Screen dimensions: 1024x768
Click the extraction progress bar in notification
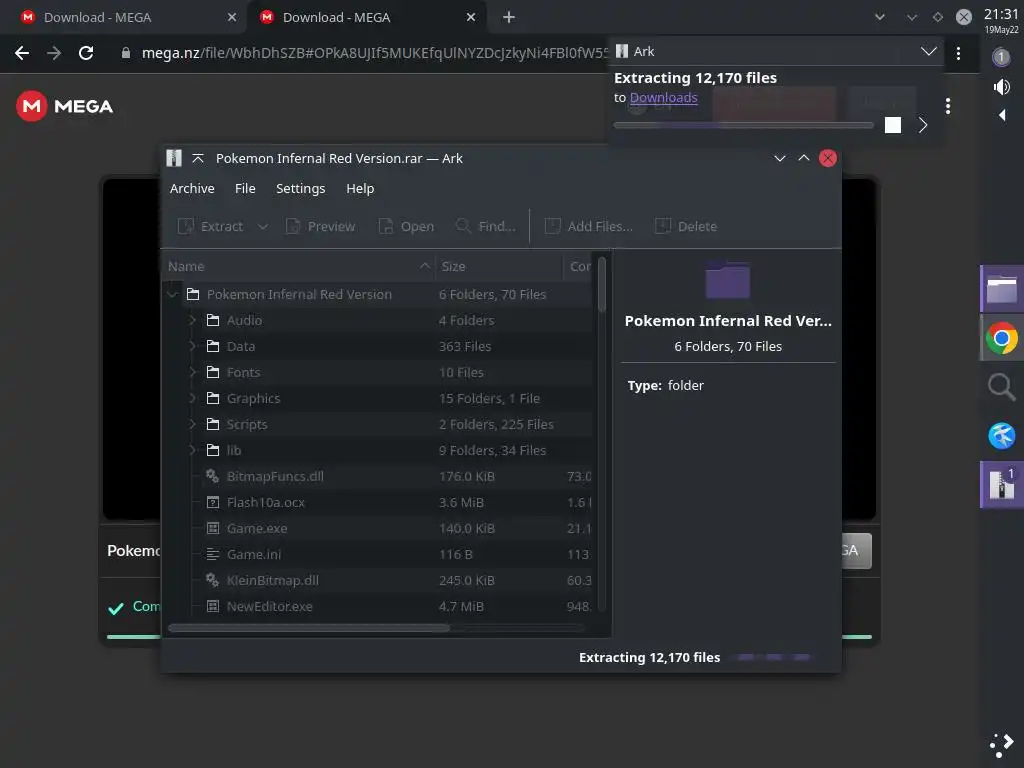click(743, 125)
